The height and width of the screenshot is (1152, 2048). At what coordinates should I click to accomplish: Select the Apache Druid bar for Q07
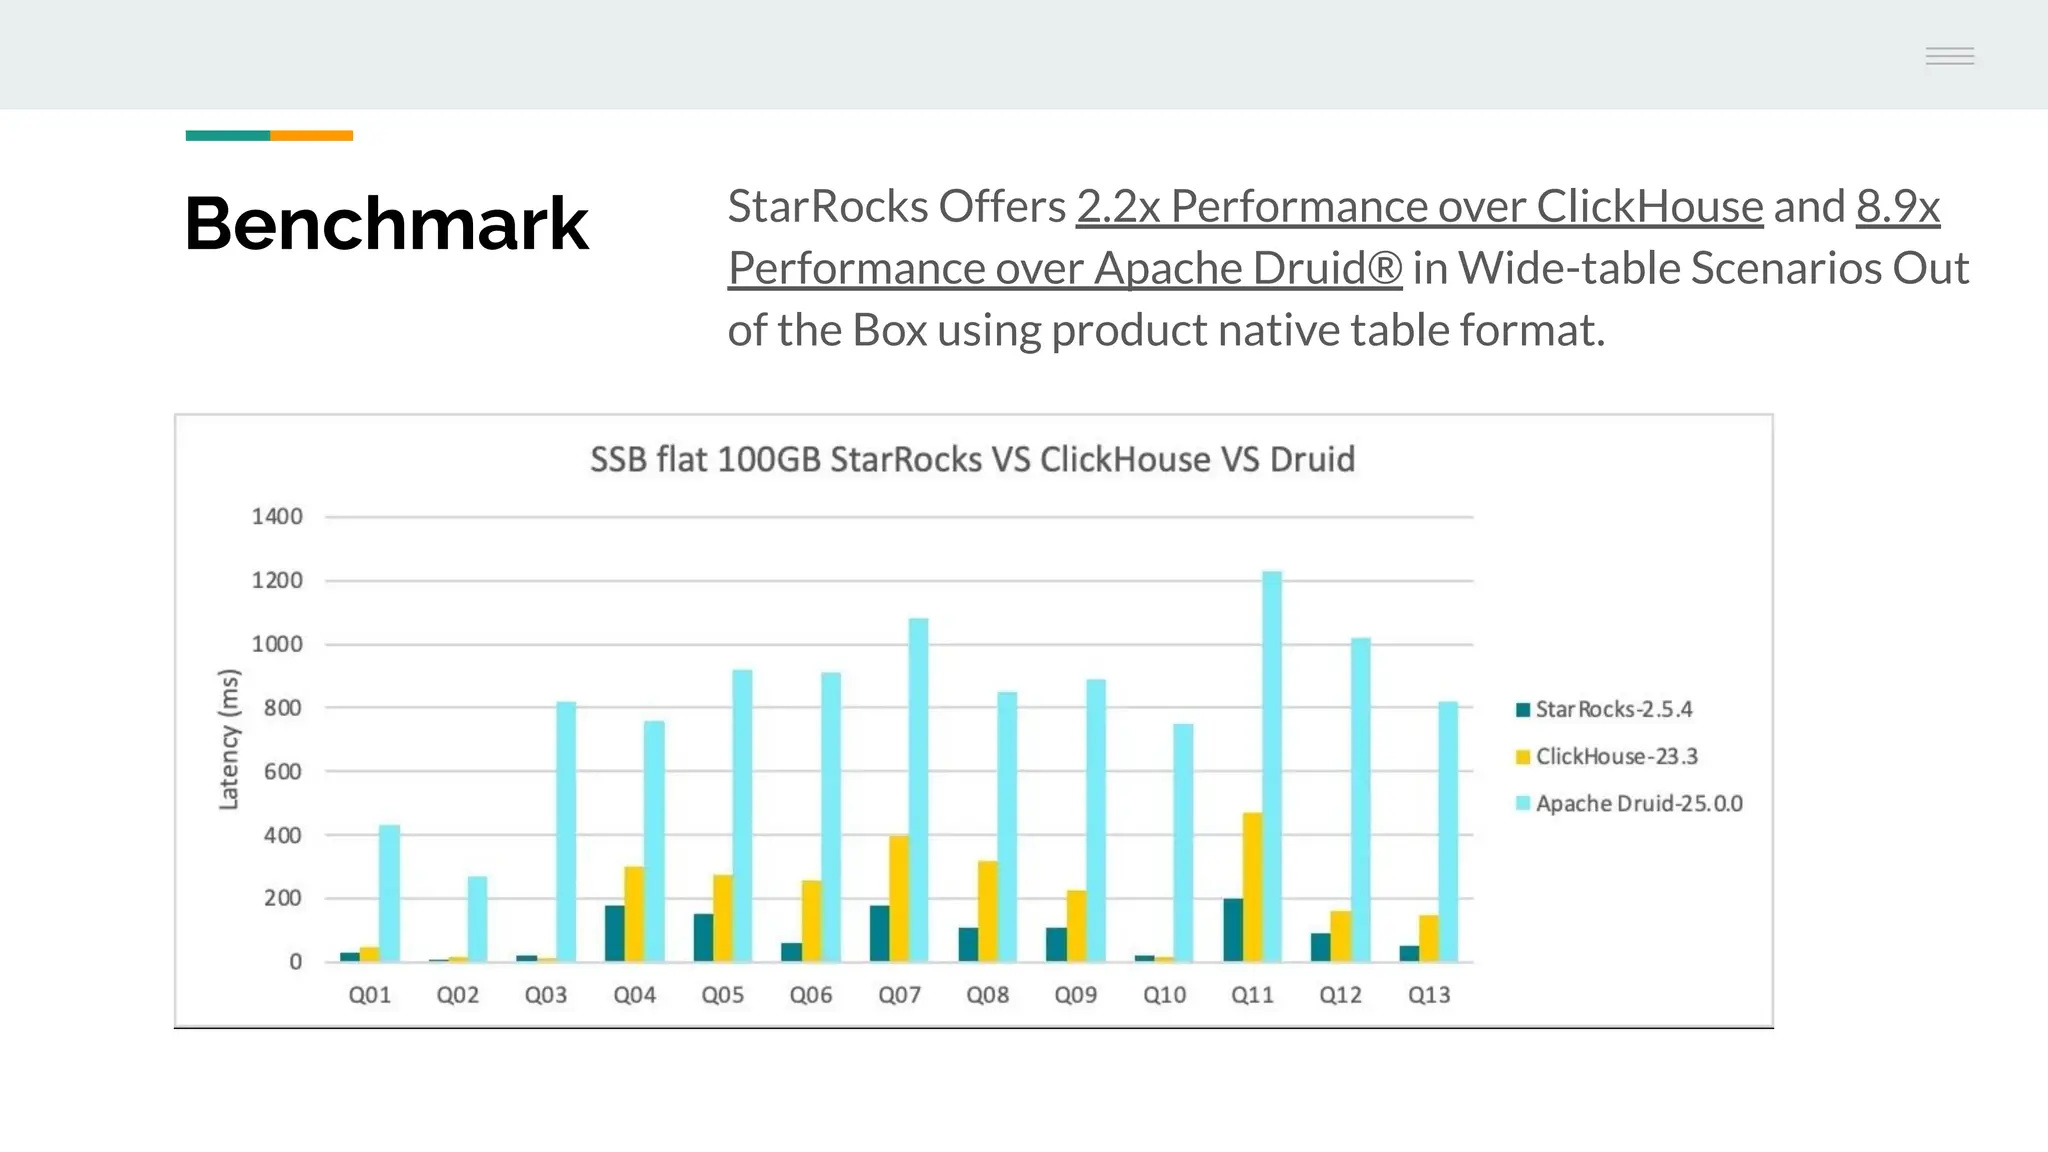[919, 790]
